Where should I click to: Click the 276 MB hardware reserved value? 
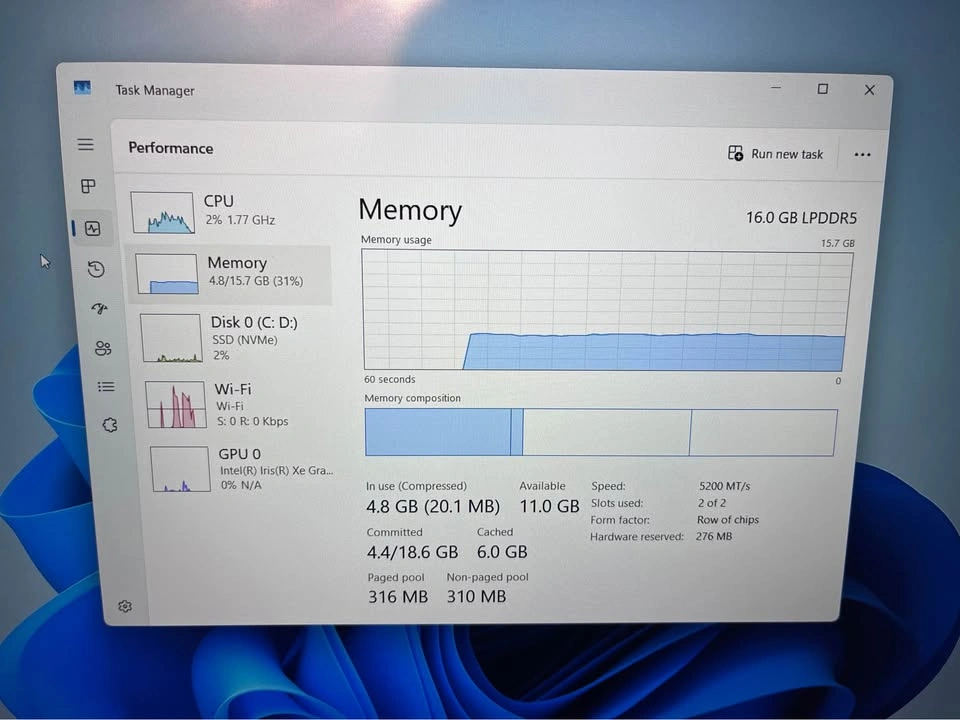714,536
